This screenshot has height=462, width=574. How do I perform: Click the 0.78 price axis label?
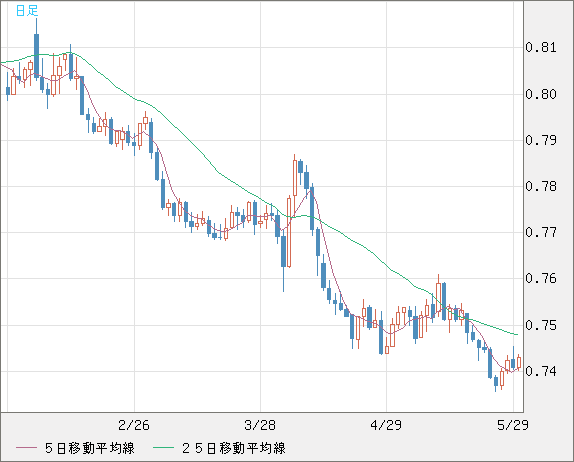pos(541,186)
